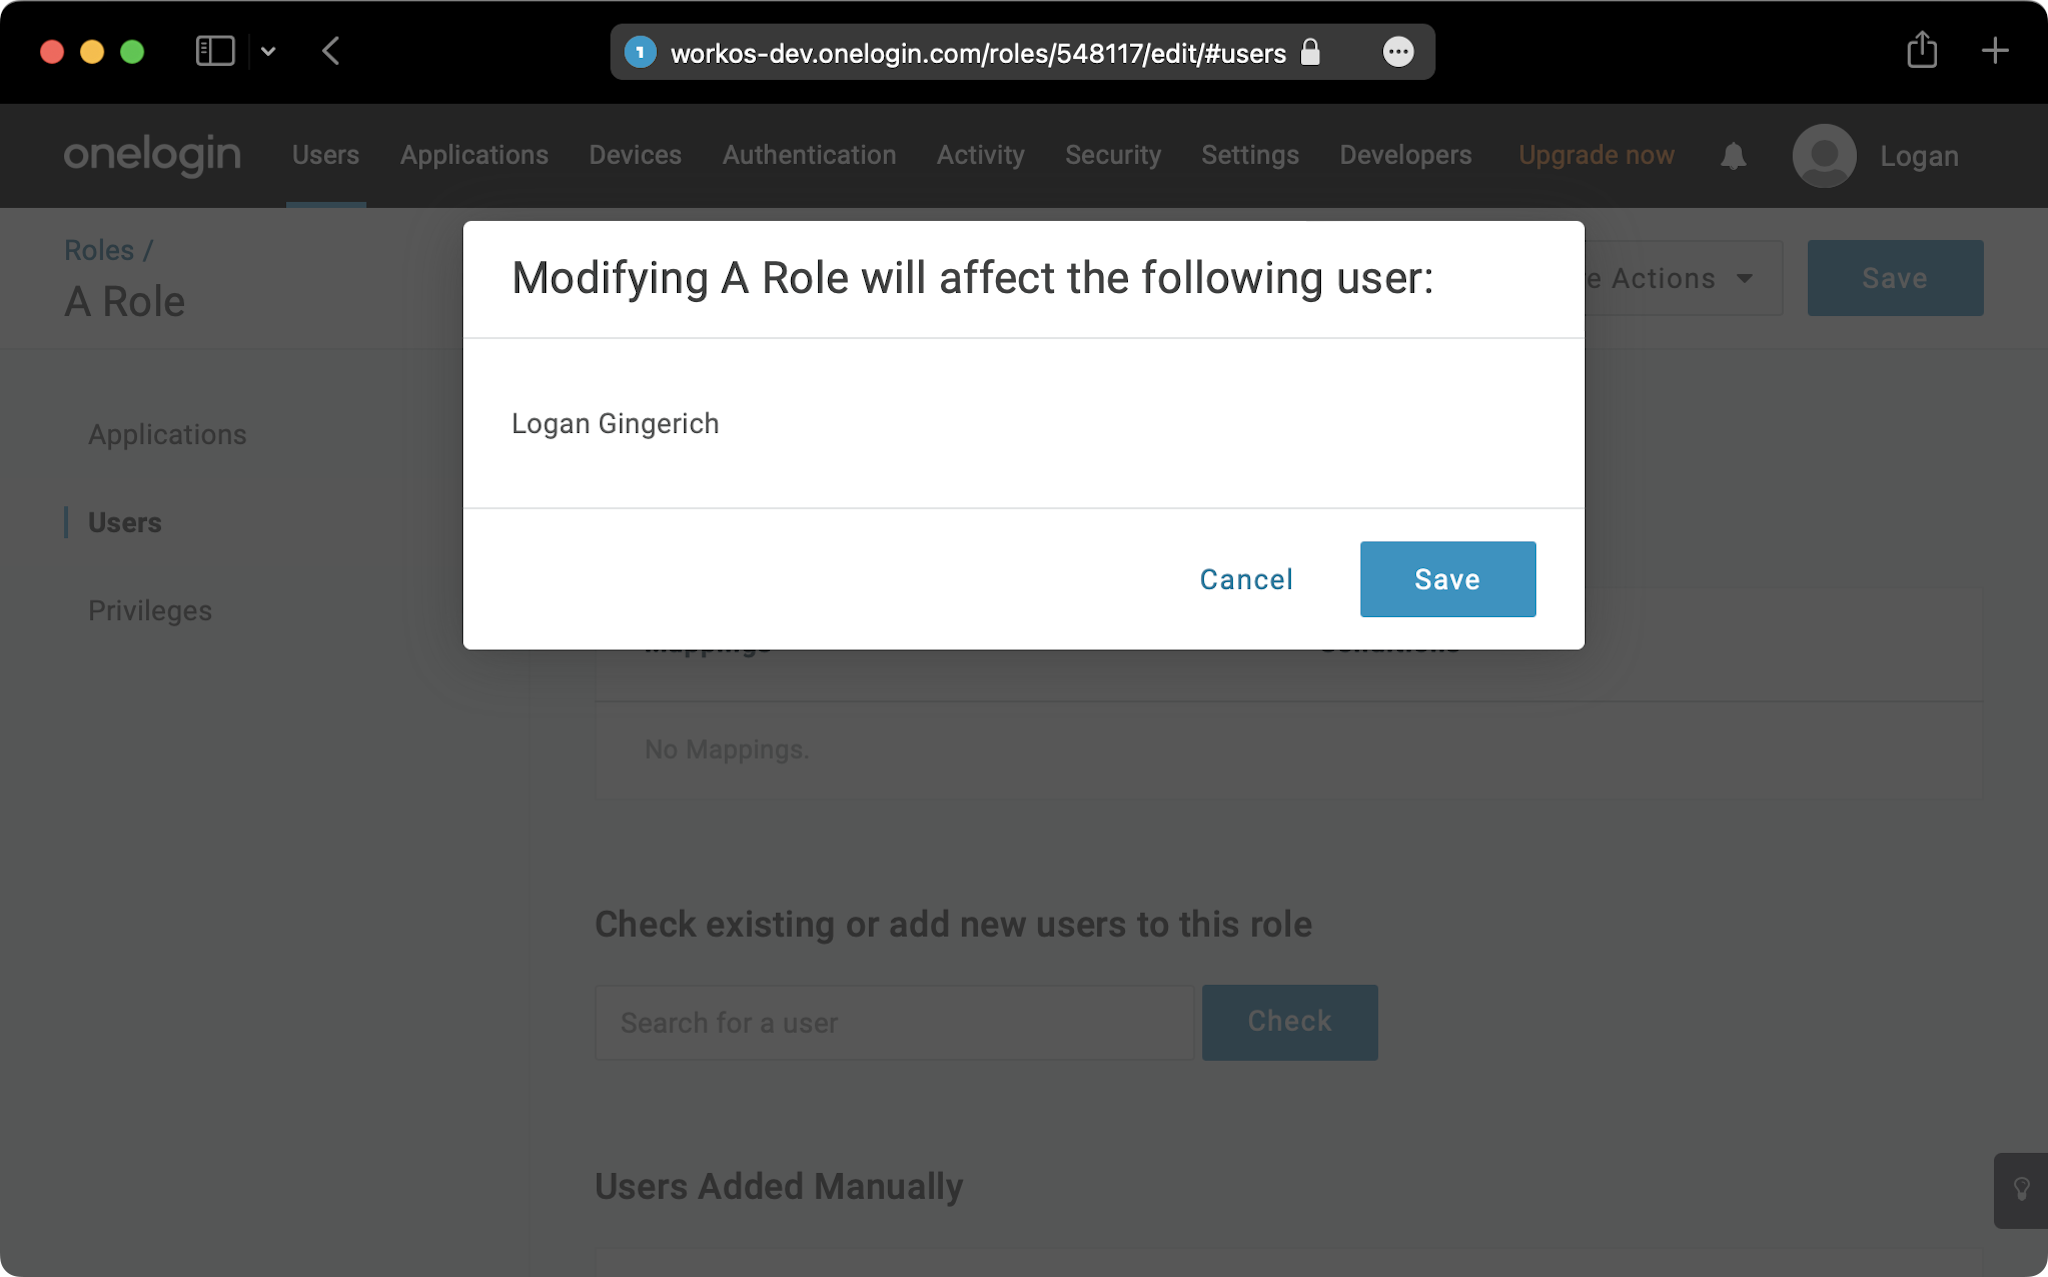Select the Privileges sidebar tab
The height and width of the screenshot is (1277, 2048).
click(150, 609)
